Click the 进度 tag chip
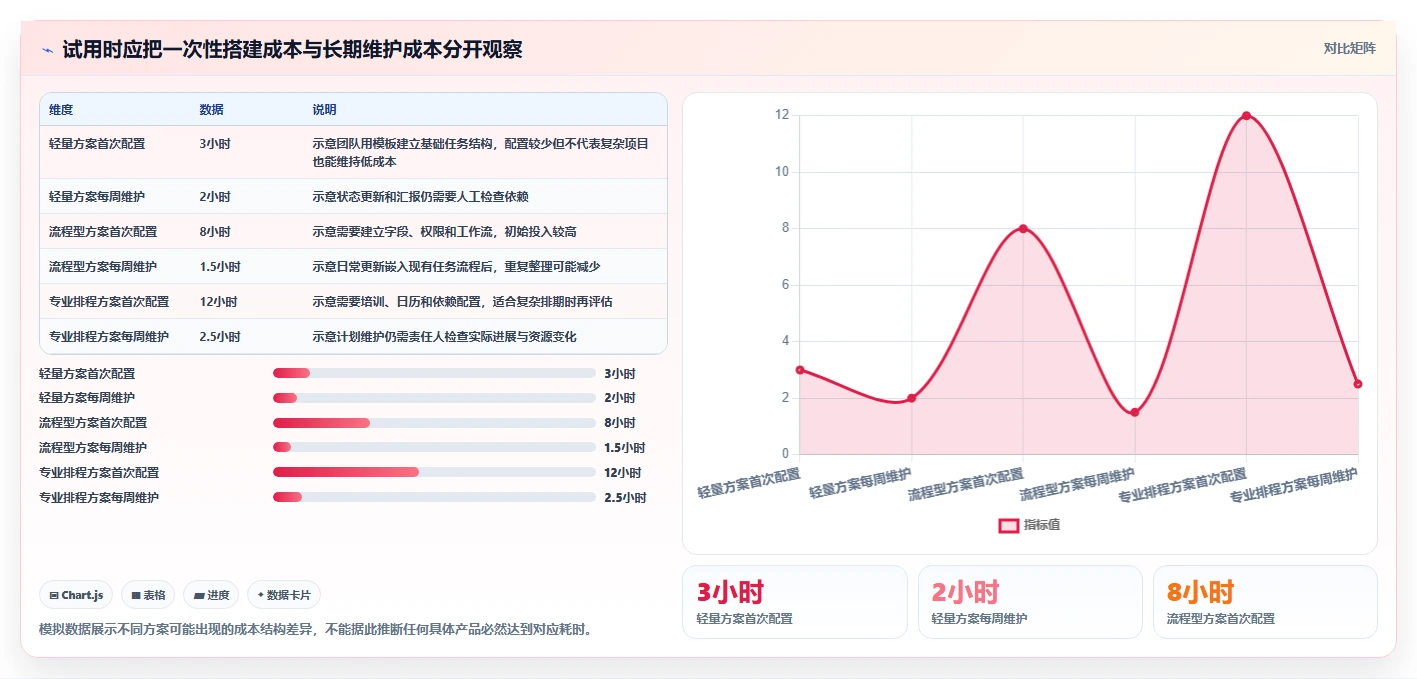1417x679 pixels. click(x=211, y=595)
